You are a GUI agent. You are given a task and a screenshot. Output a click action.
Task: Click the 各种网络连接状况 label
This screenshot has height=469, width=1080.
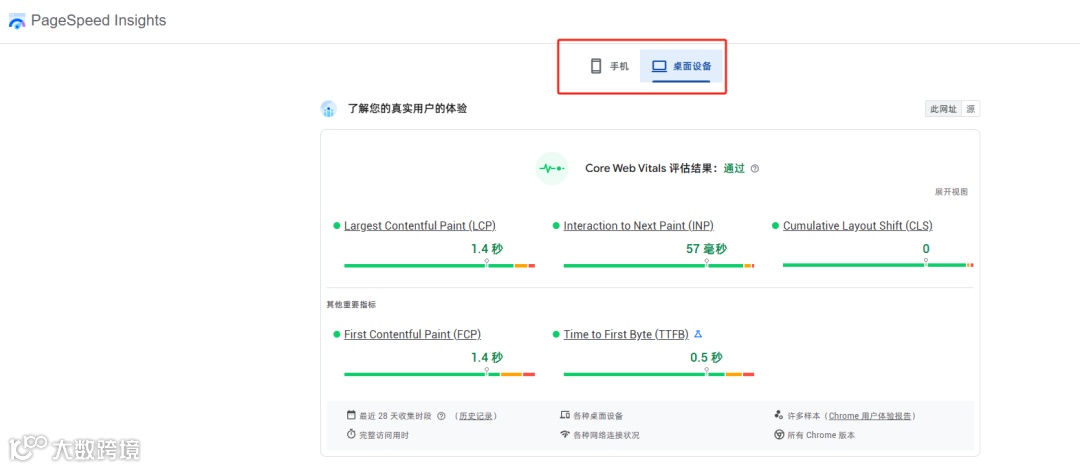pos(606,435)
